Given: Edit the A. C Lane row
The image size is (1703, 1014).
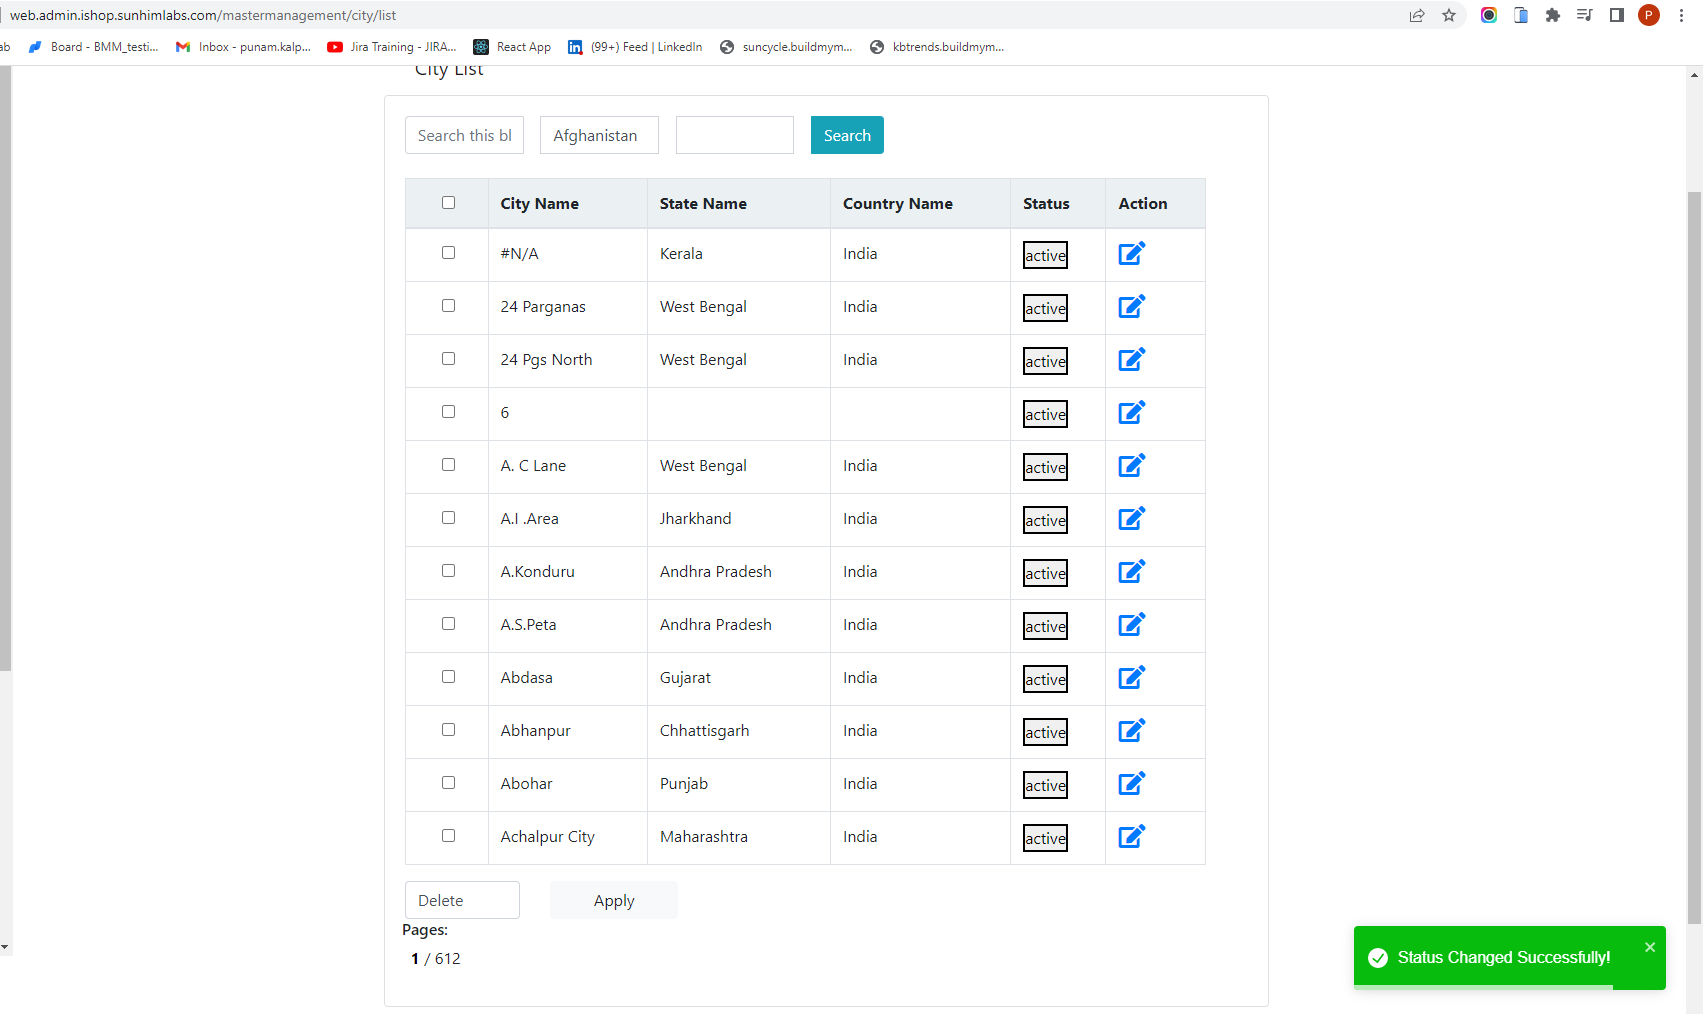Looking at the screenshot, I should 1131,466.
